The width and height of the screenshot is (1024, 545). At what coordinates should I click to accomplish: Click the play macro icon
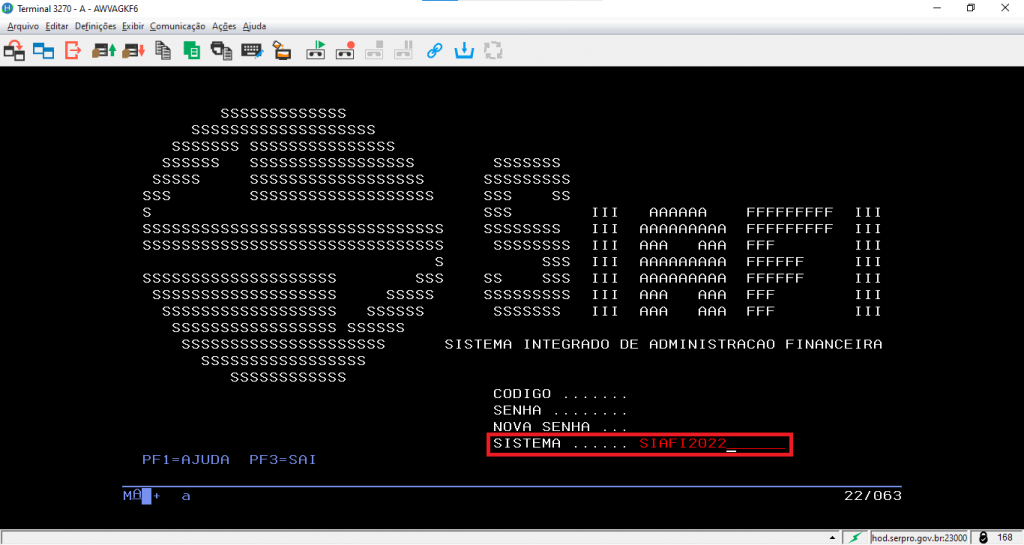(x=316, y=50)
